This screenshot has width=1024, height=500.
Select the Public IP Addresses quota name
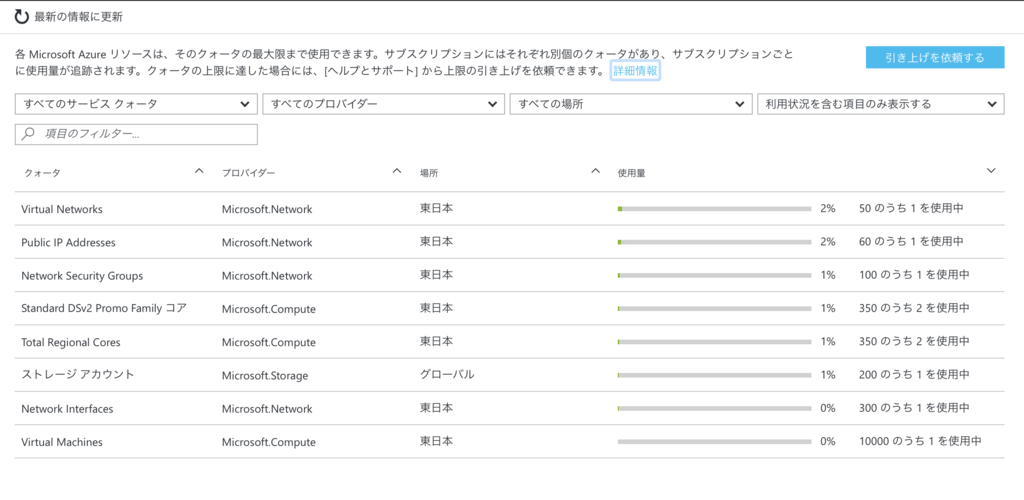[x=69, y=242]
